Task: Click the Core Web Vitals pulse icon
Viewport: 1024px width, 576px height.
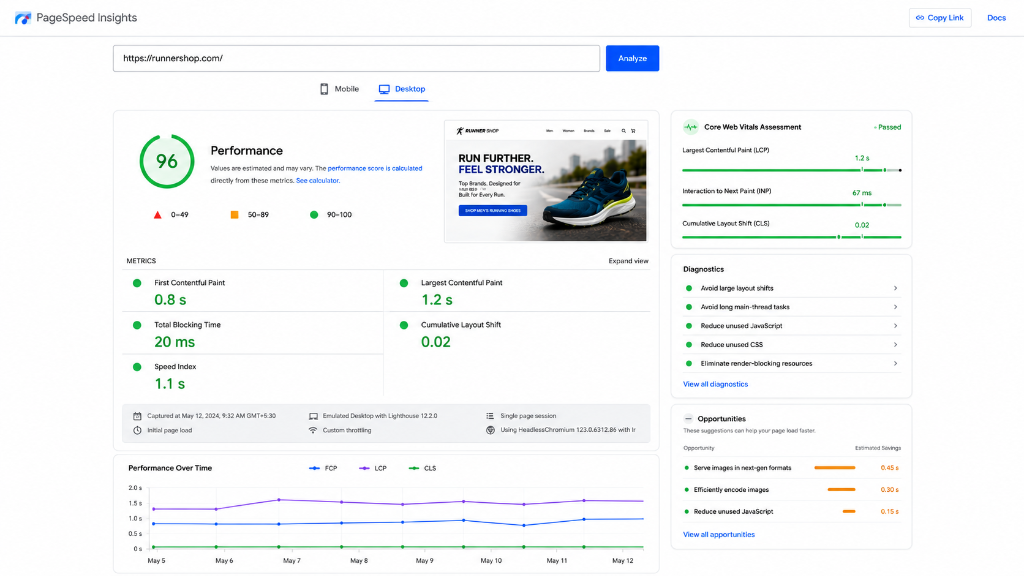Action: coord(690,127)
